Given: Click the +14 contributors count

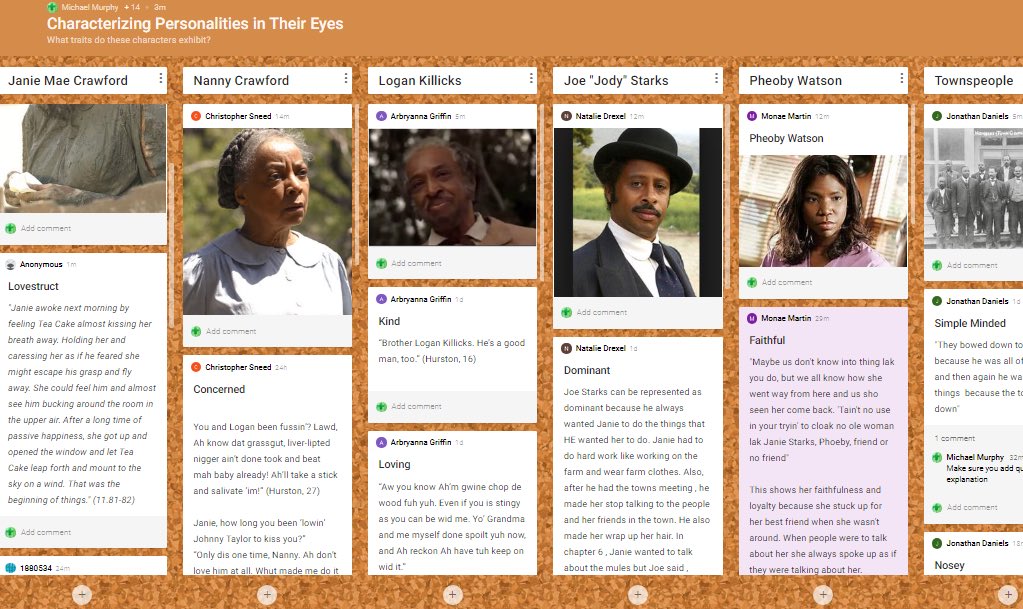Looking at the screenshot, I should [132, 7].
